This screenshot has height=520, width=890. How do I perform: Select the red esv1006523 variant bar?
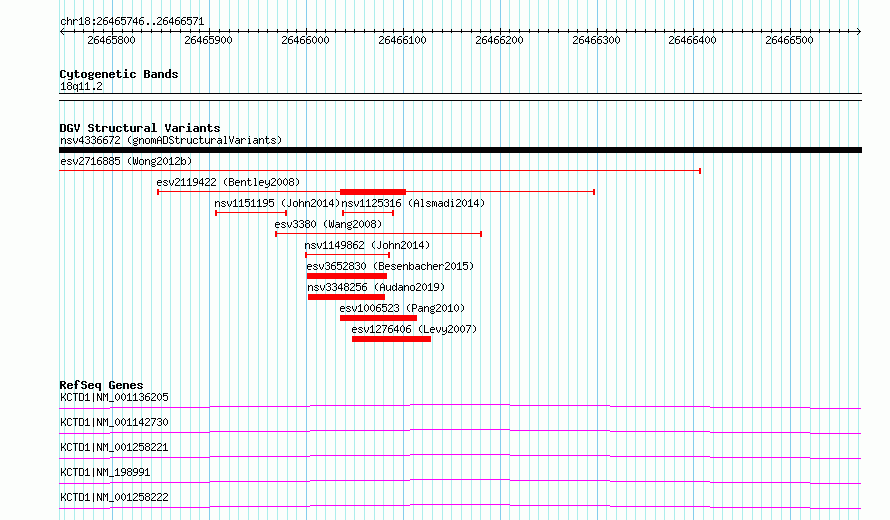click(378, 318)
